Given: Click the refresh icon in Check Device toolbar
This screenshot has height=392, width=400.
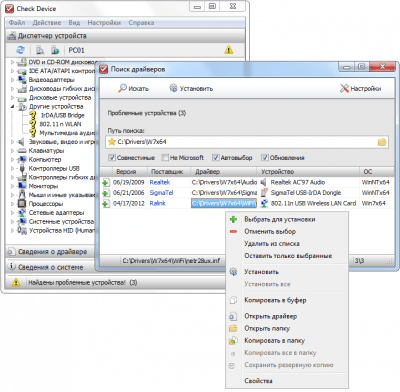Looking at the screenshot, I should tap(20, 50).
